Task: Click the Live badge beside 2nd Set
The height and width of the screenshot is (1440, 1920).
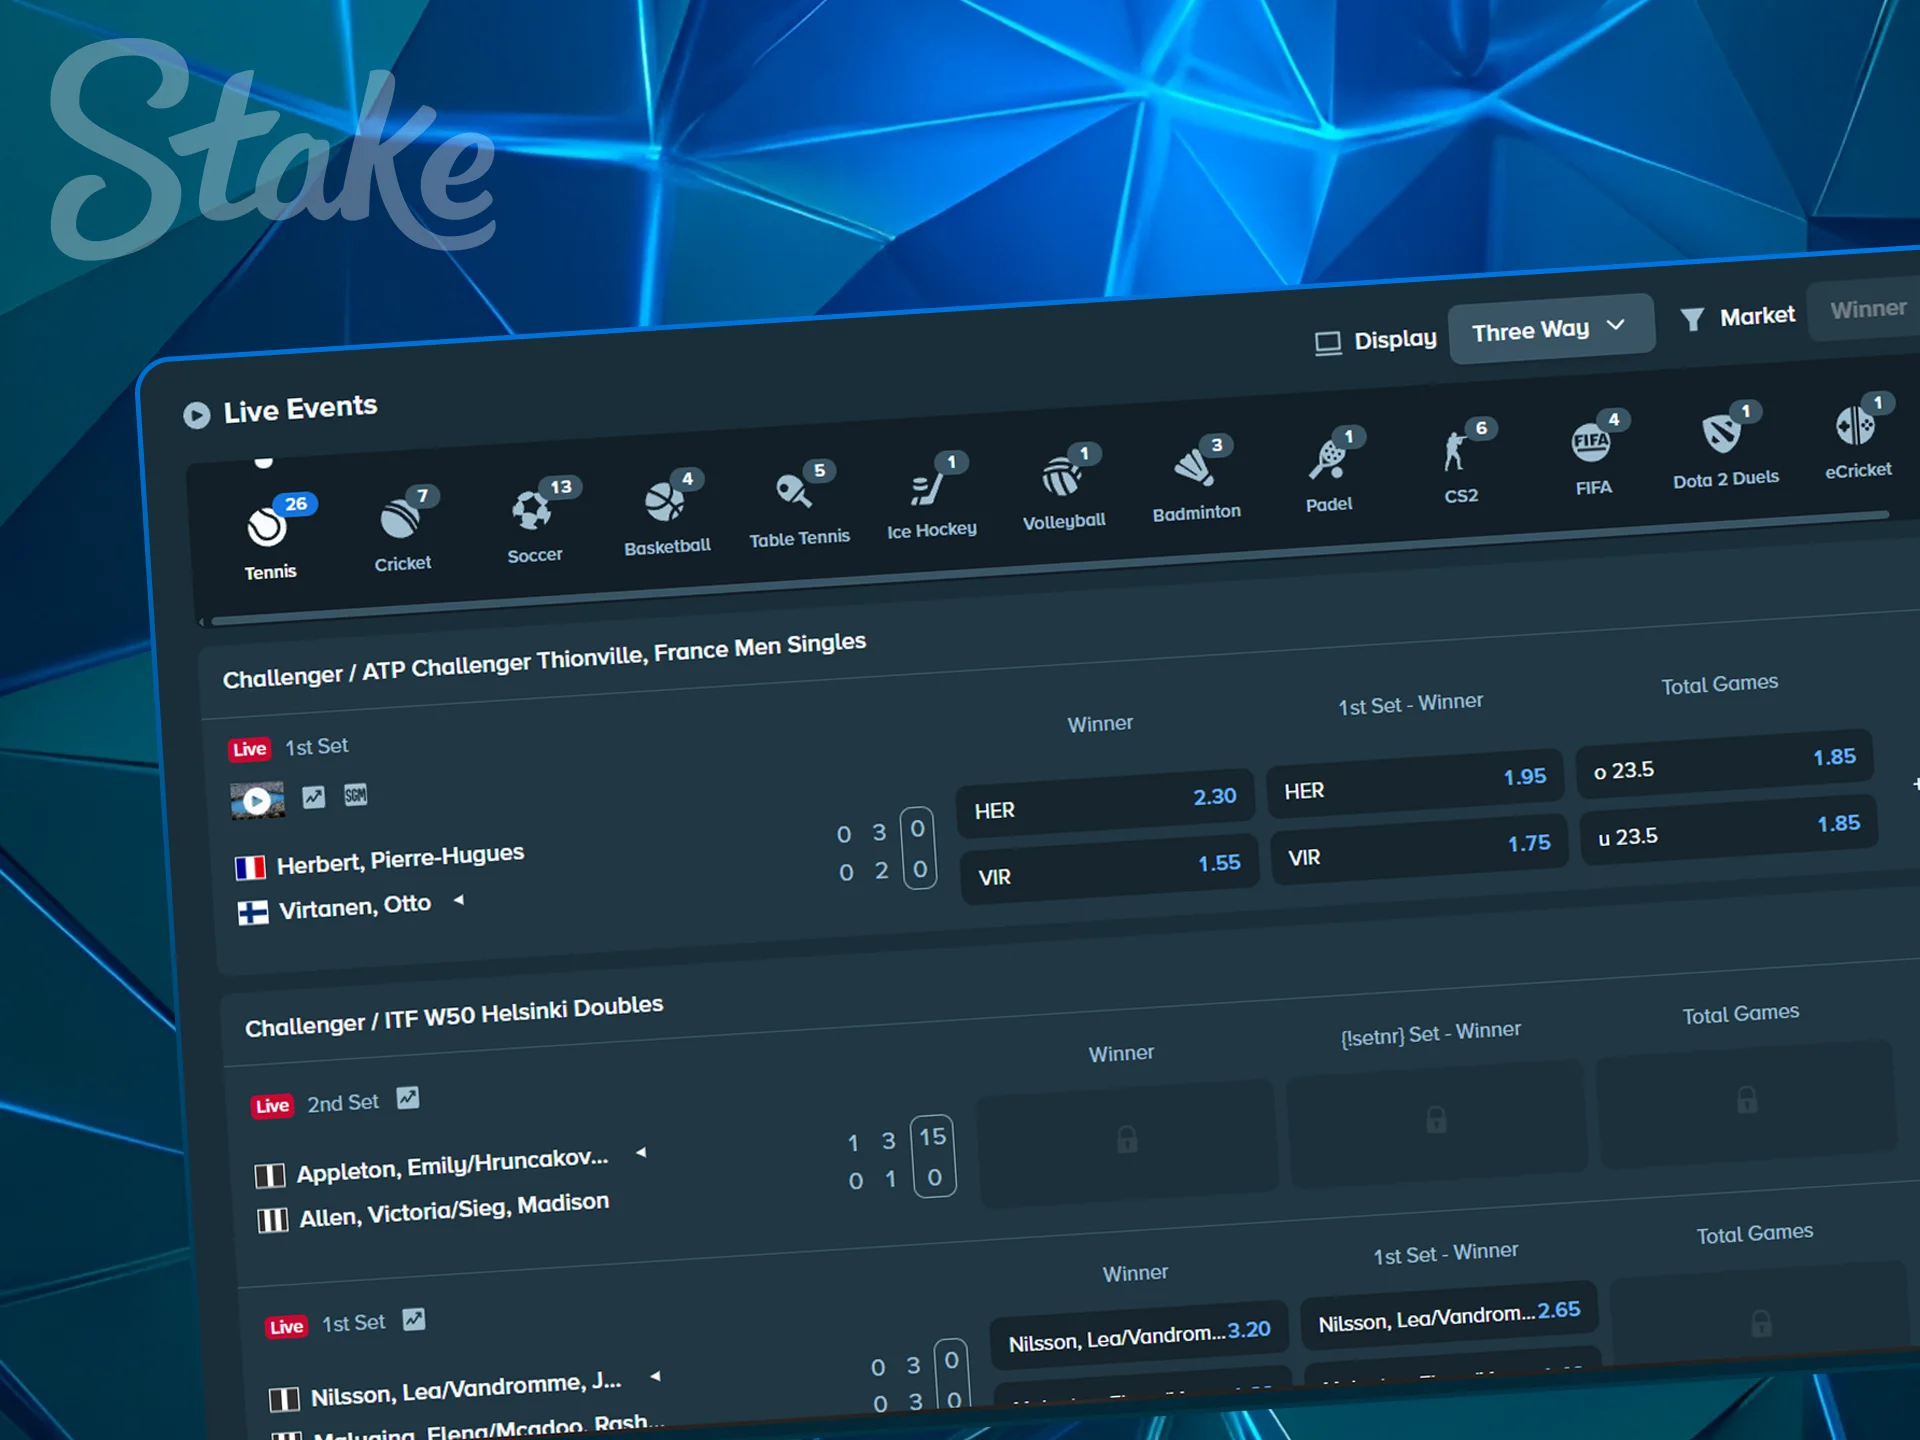Action: coord(272,1105)
